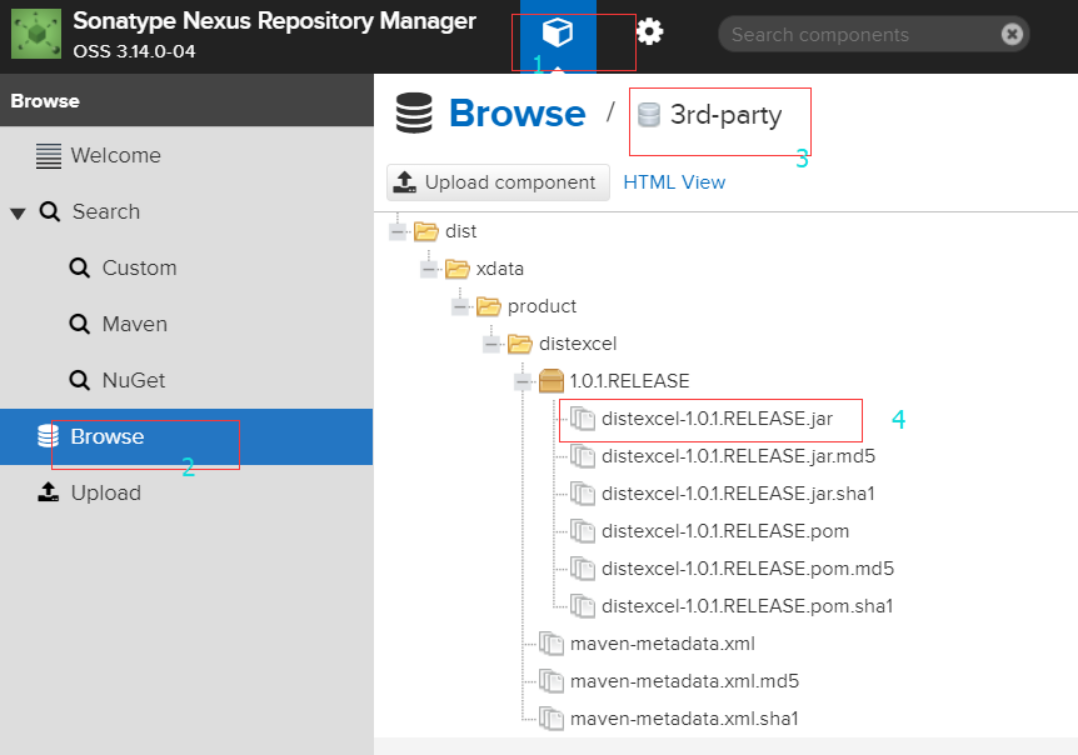Click the open folder icon for xdata

point(457,269)
